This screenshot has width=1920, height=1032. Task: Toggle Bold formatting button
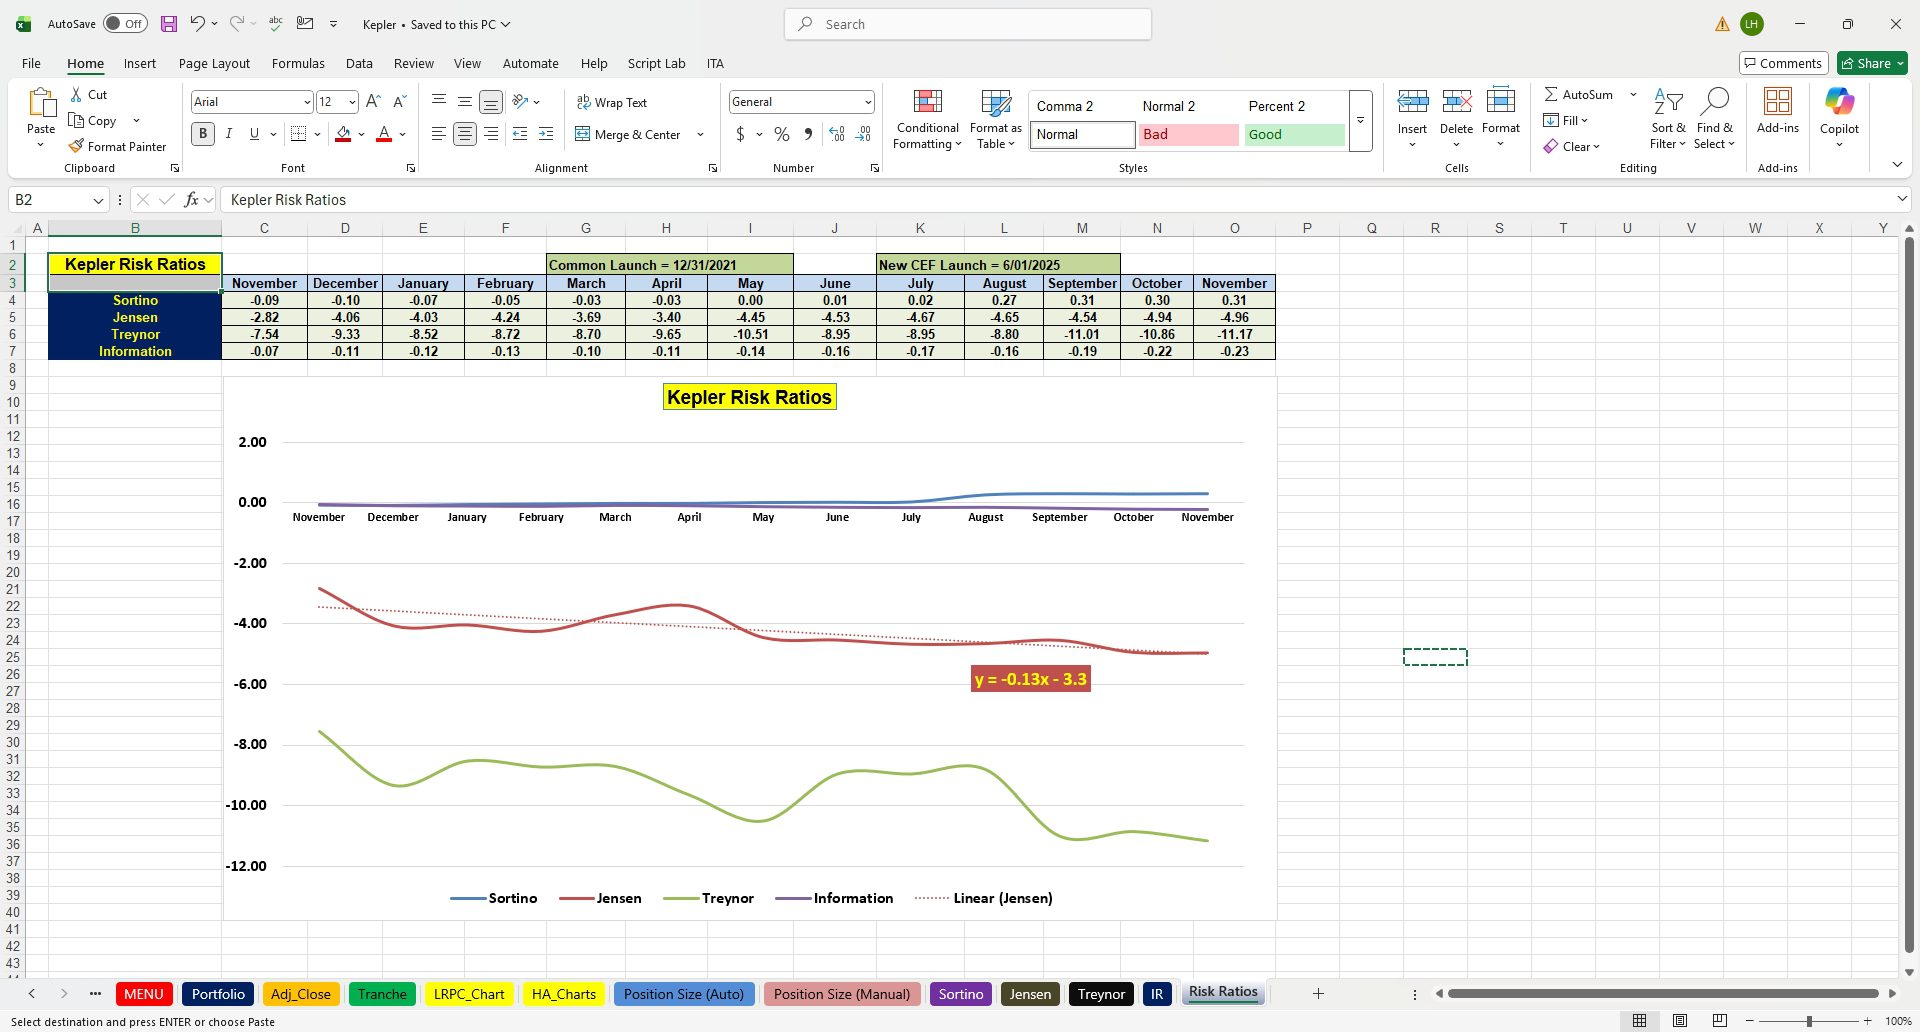pyautogui.click(x=203, y=134)
